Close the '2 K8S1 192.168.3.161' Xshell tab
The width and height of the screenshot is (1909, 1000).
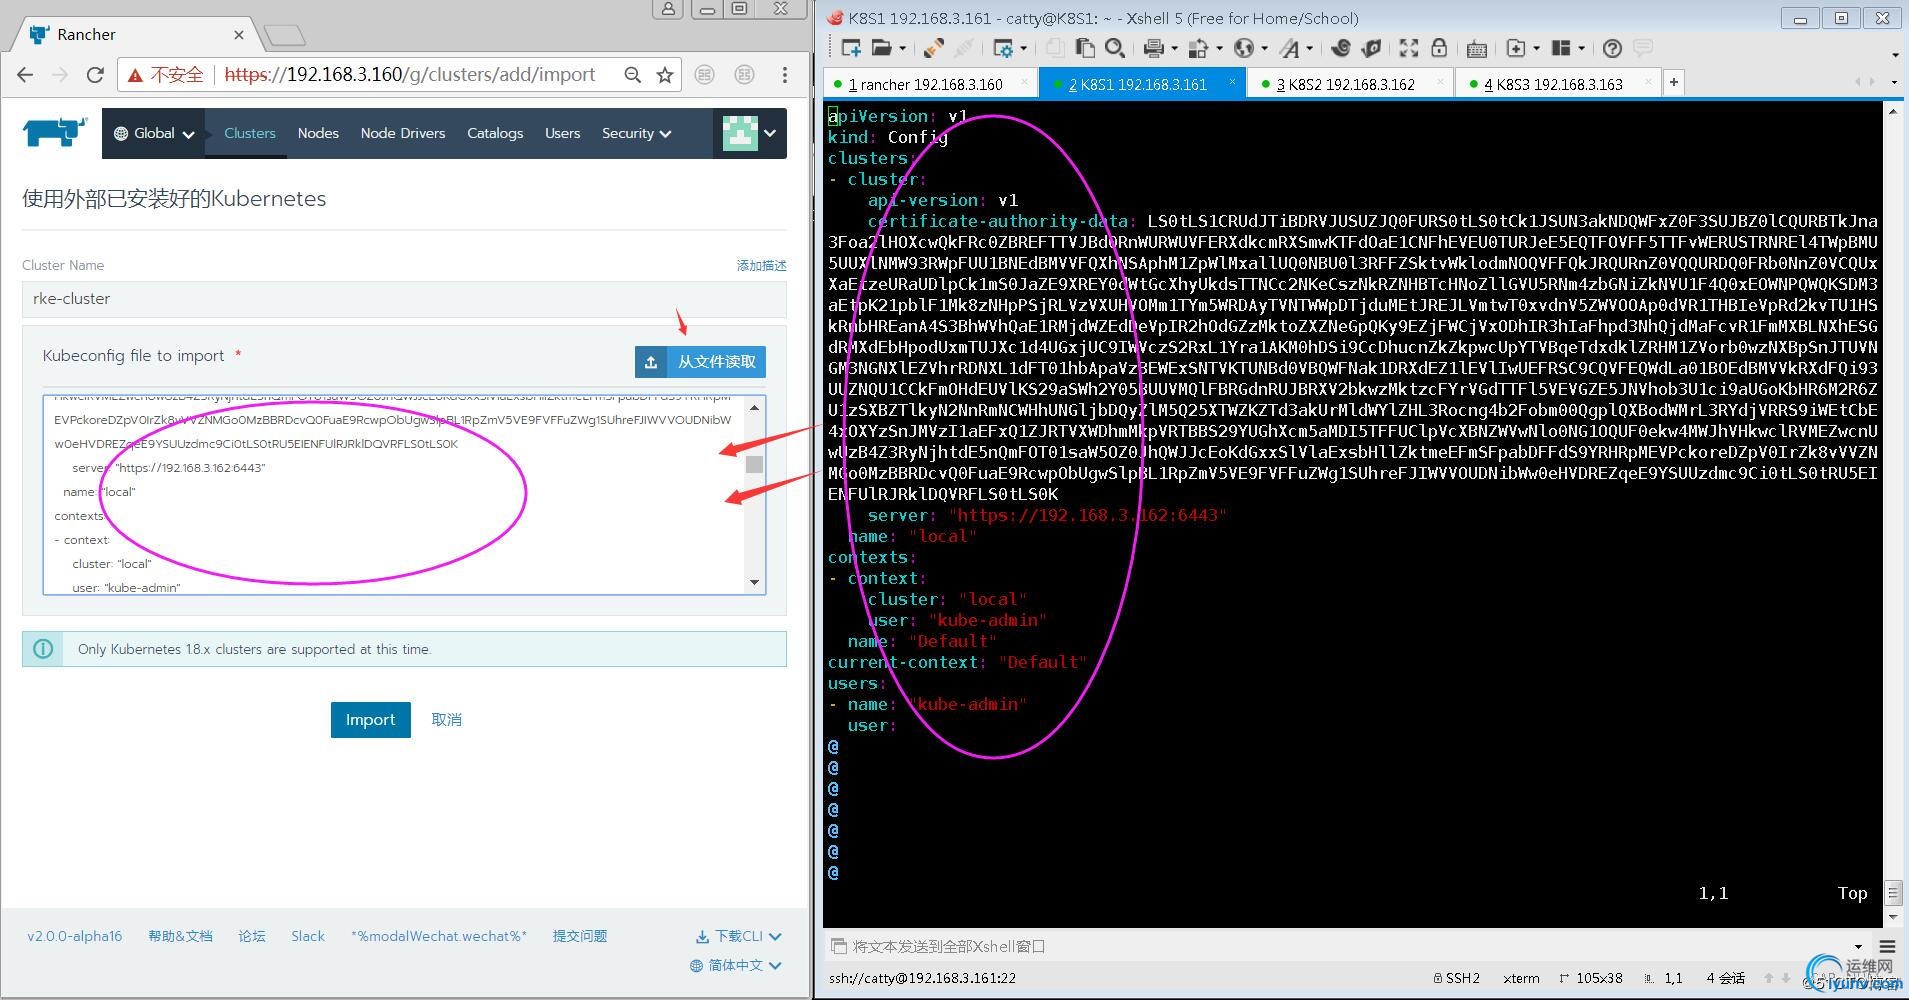[1231, 82]
